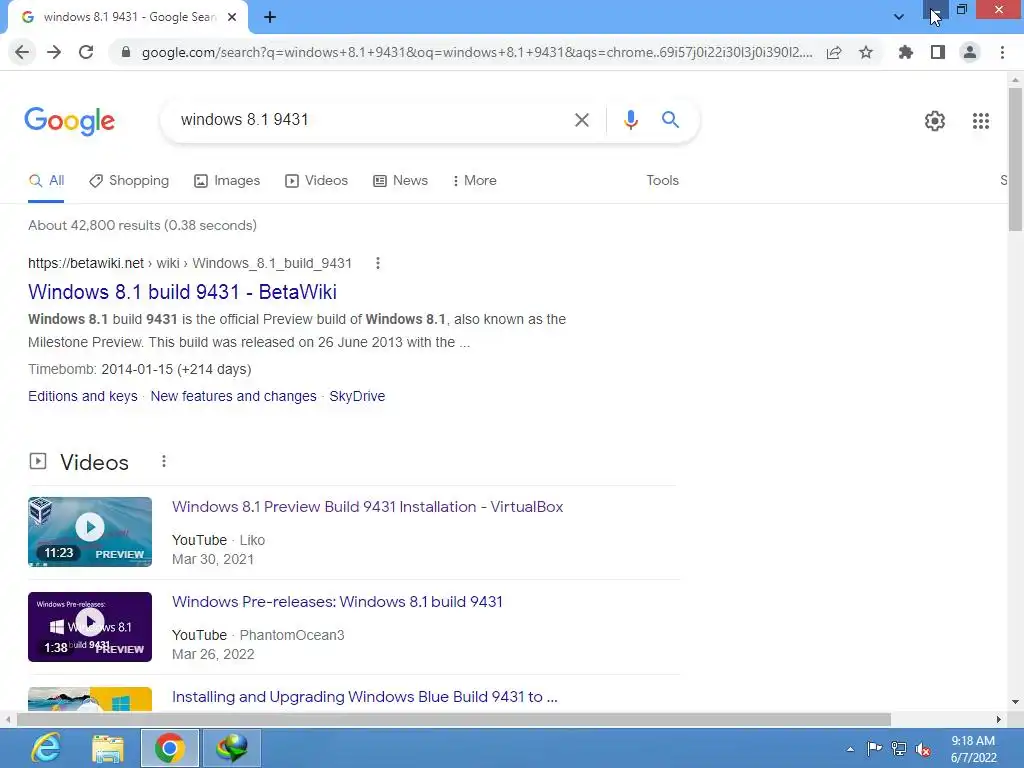Open a new browser tab
The width and height of the screenshot is (1024, 768).
270,17
